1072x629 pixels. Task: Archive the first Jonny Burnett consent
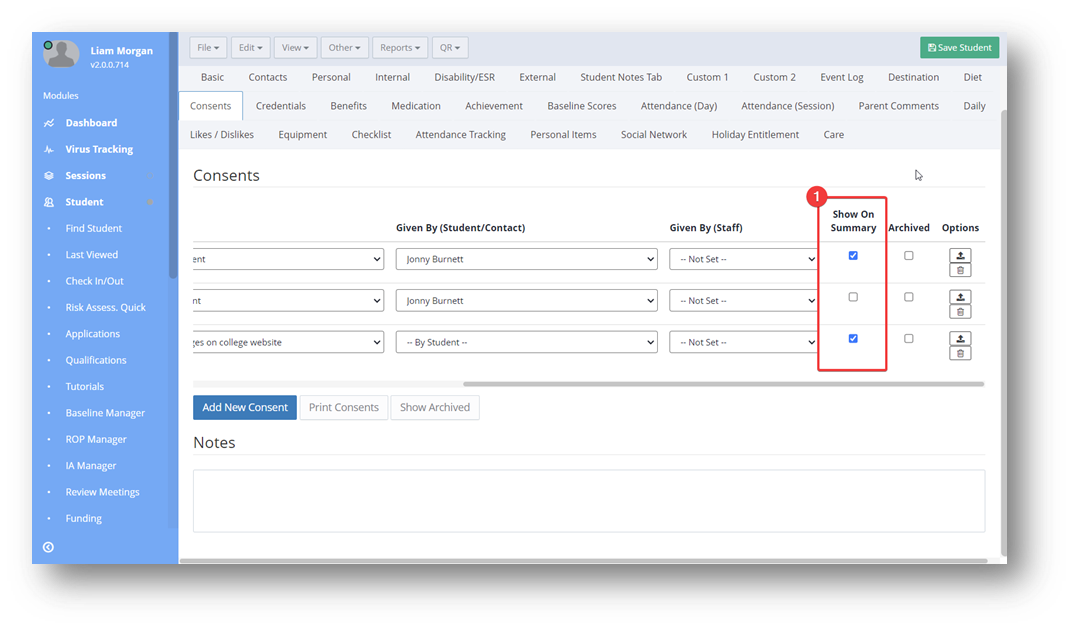(908, 255)
